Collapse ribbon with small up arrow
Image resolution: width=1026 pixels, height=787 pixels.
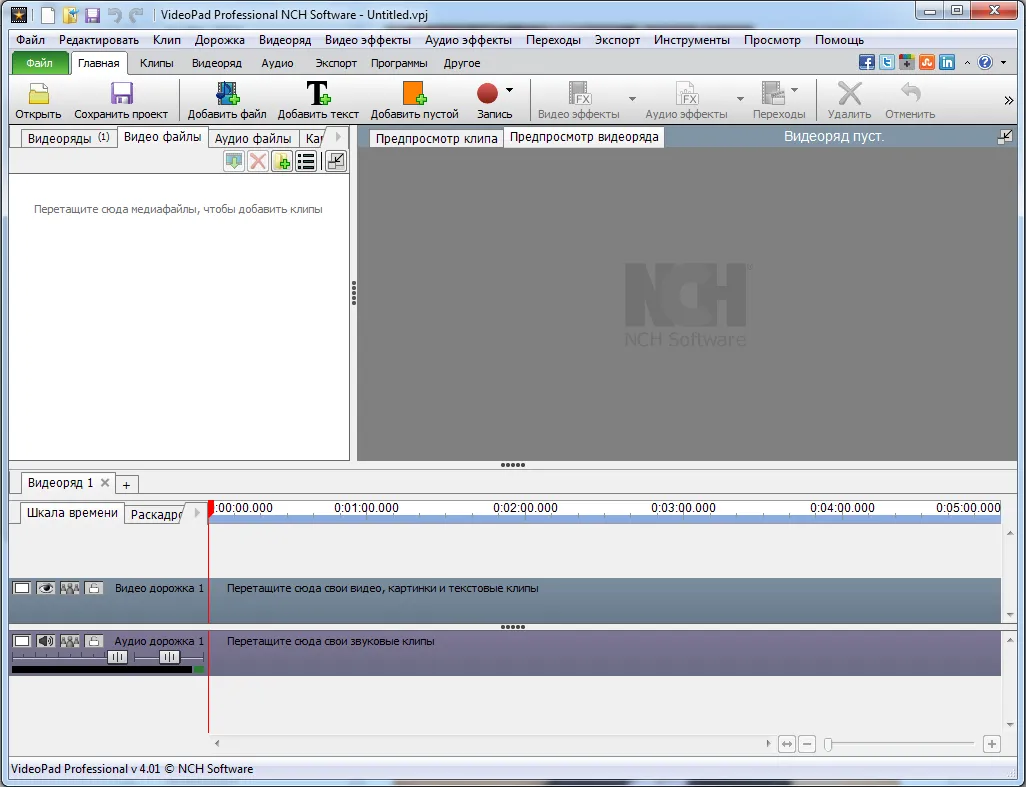coord(967,63)
